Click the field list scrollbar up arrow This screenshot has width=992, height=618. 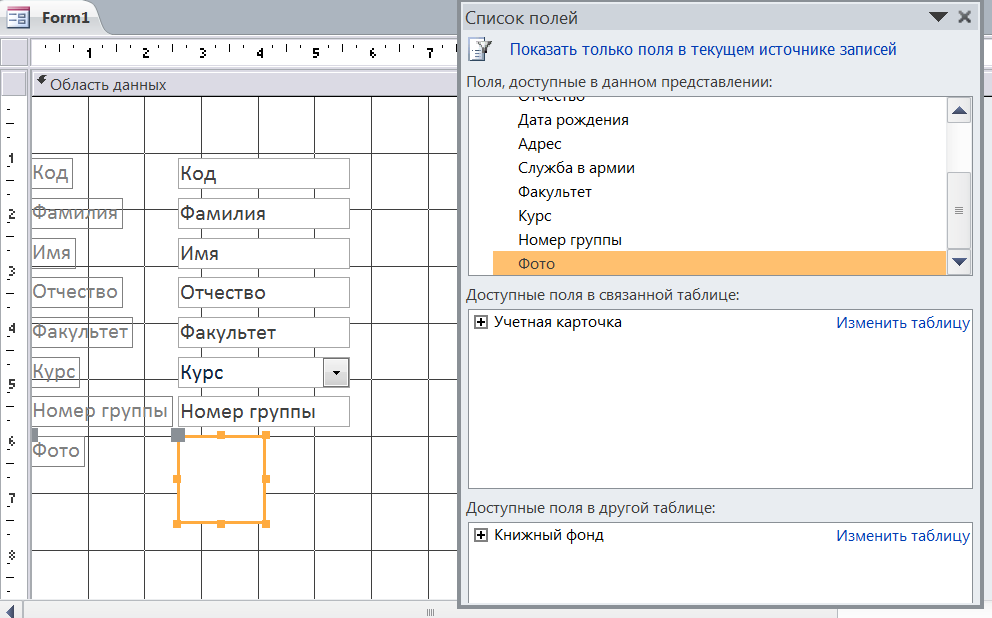click(959, 111)
